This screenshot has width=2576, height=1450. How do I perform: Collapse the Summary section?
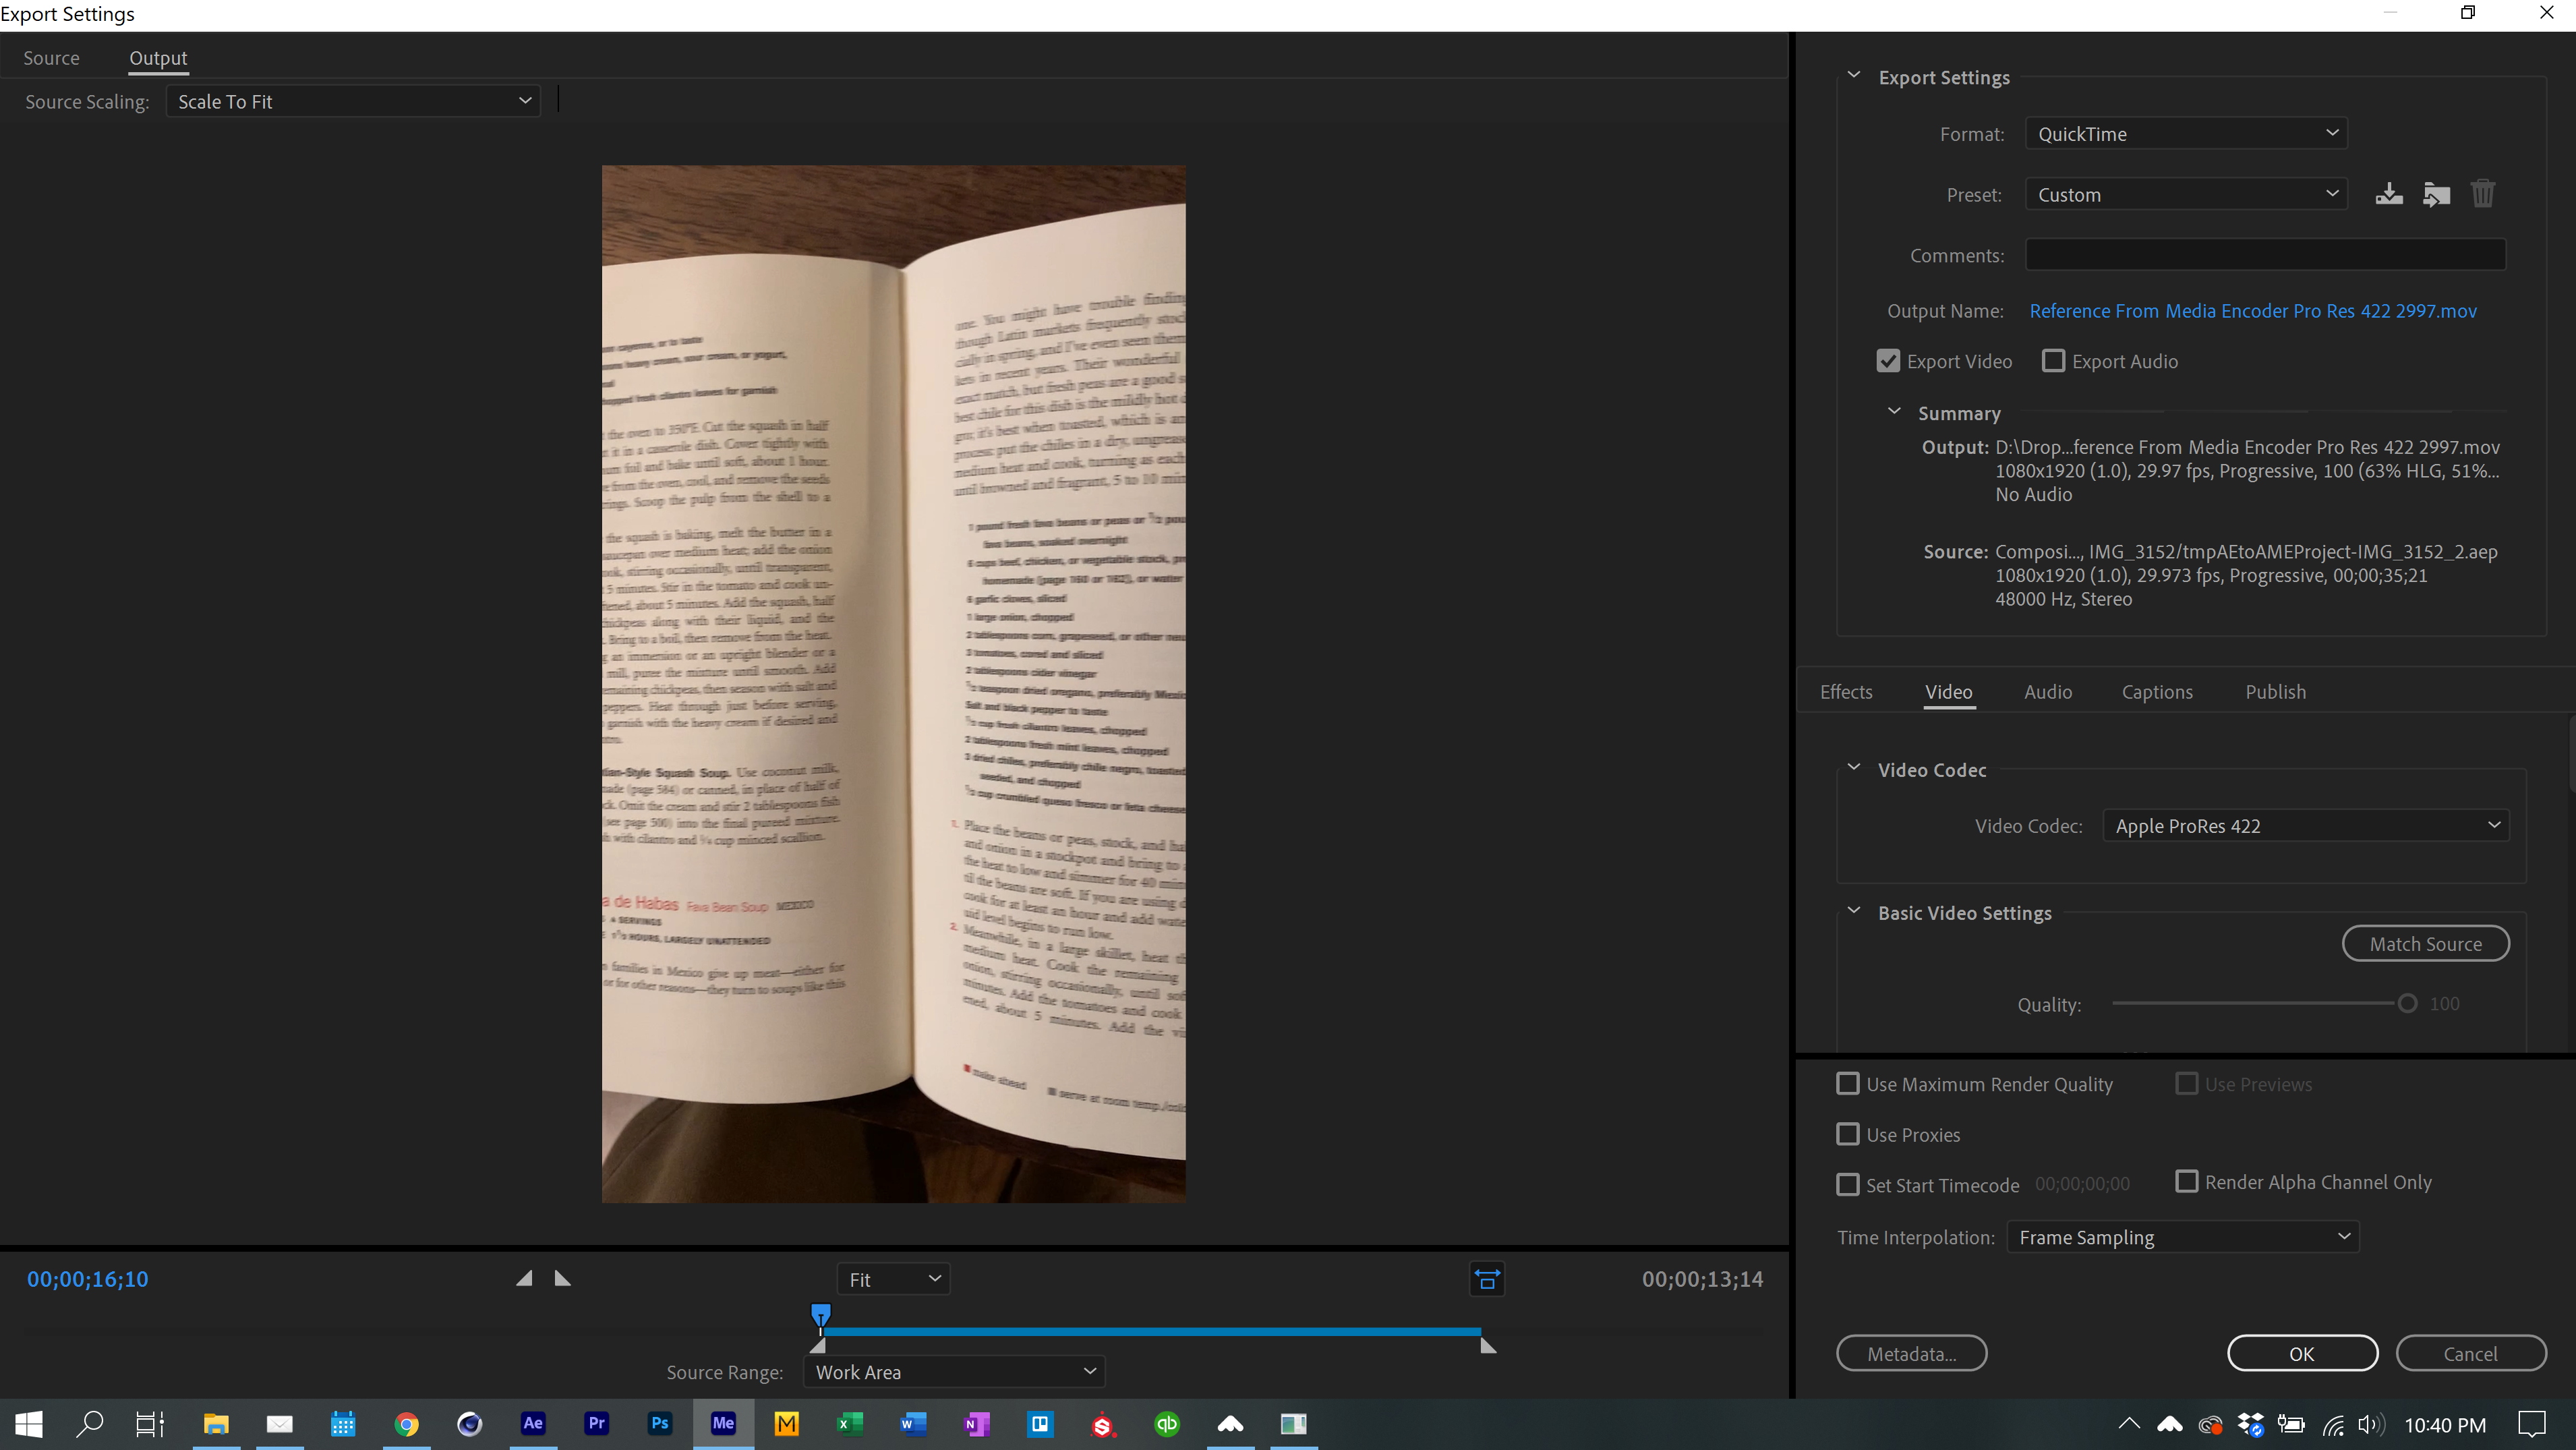tap(1893, 411)
